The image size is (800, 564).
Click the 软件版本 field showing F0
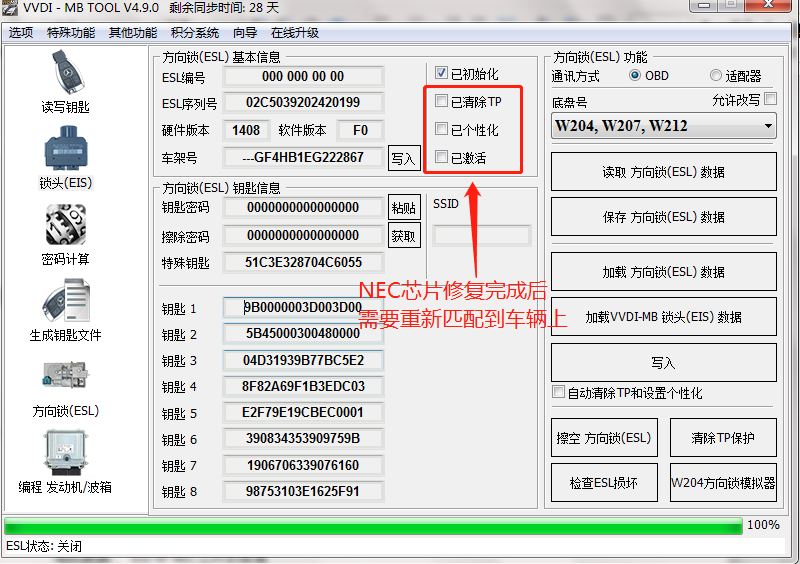(x=360, y=131)
